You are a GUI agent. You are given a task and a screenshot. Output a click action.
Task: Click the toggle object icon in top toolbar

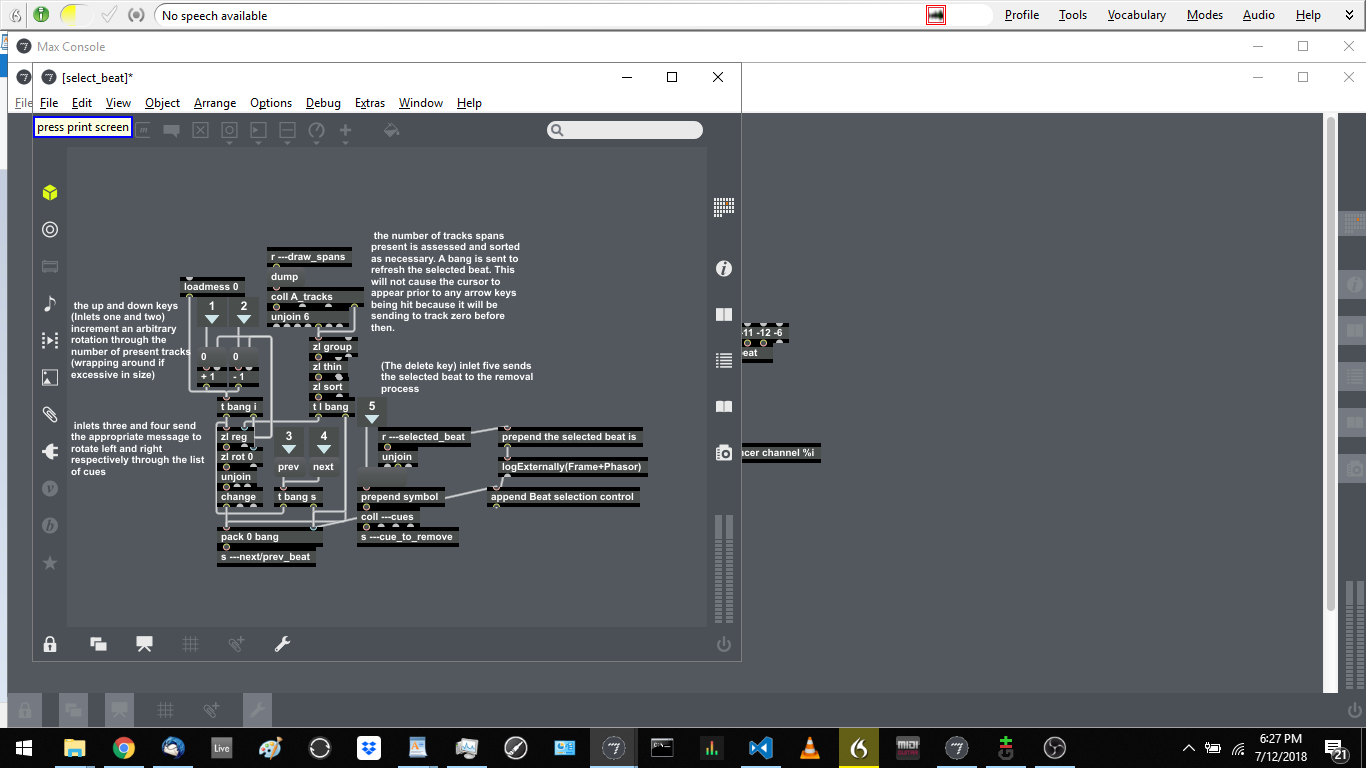[x=200, y=130]
